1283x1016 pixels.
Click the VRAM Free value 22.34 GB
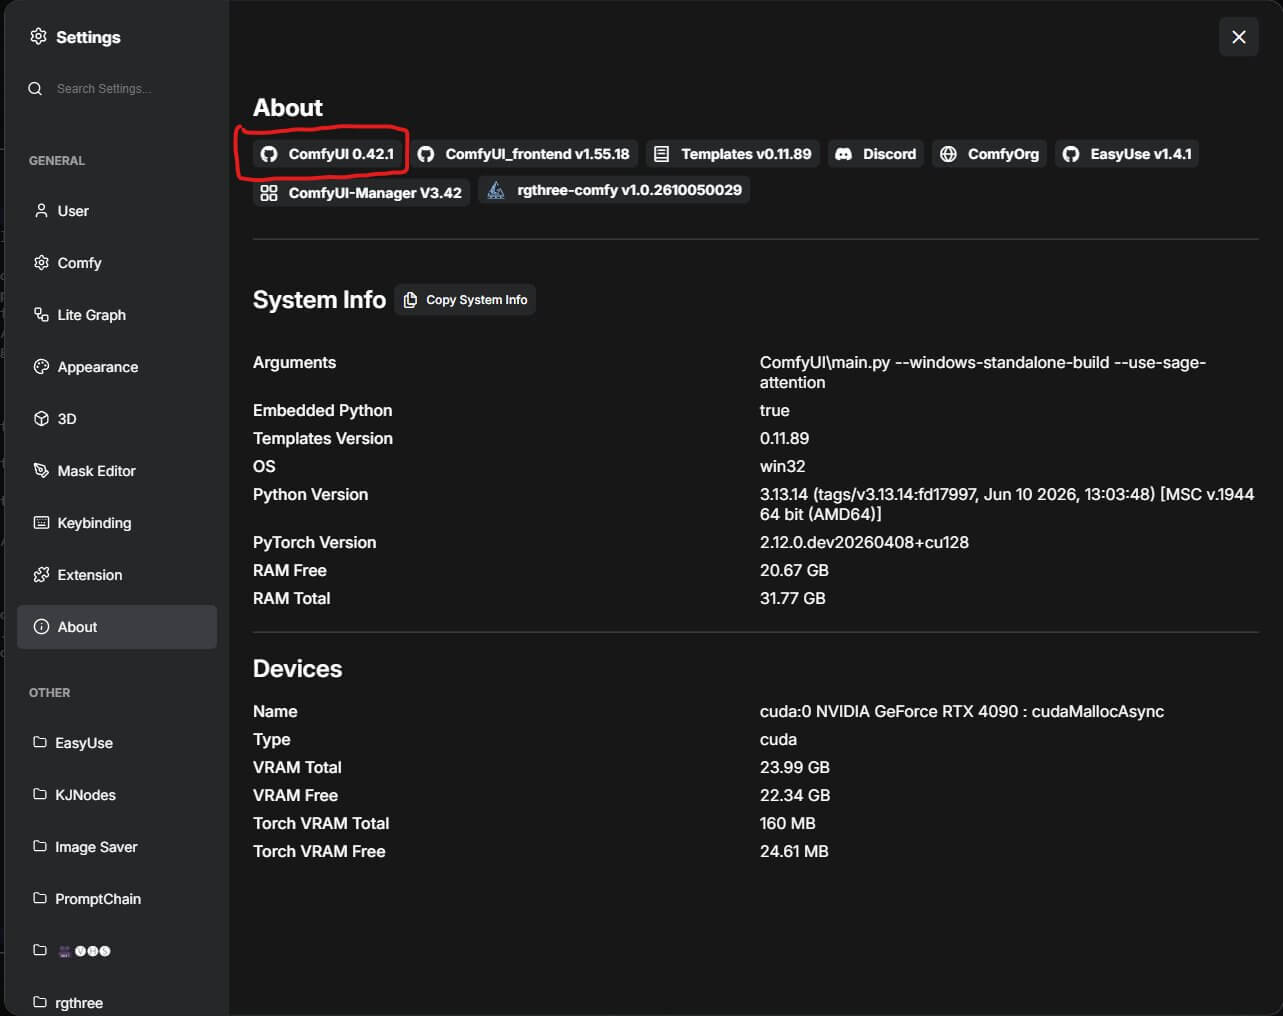pyautogui.click(x=795, y=795)
